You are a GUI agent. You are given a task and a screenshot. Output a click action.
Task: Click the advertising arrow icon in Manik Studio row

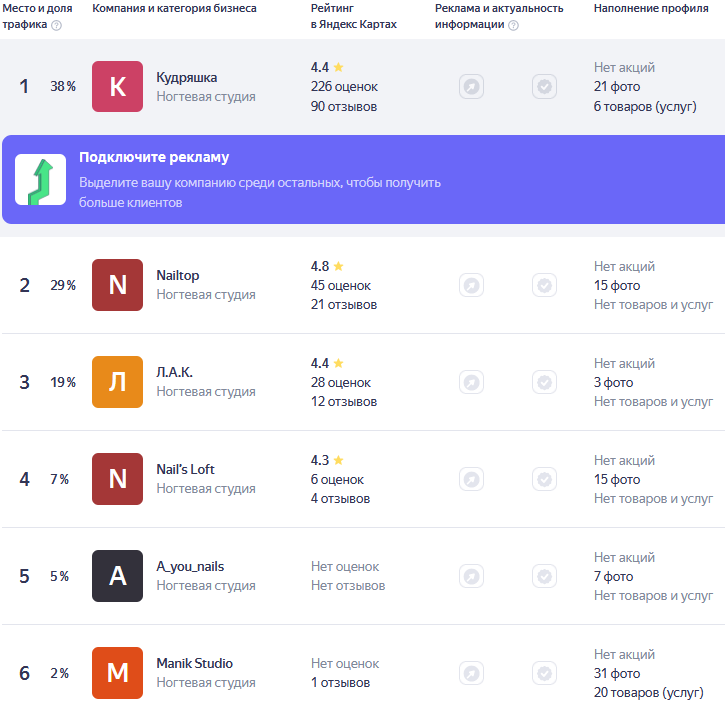[472, 673]
